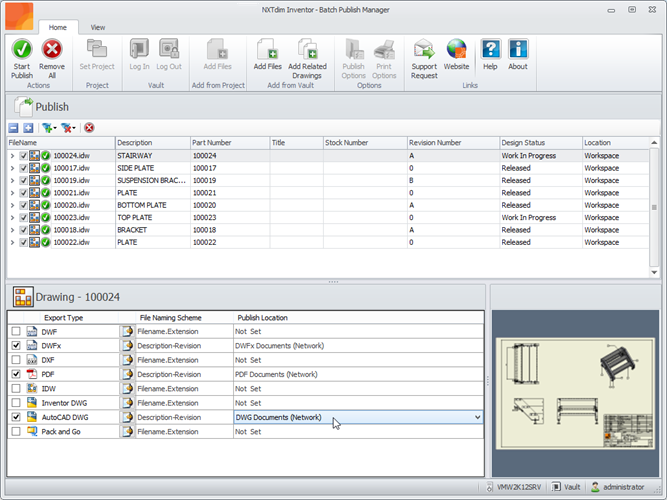Enable the DXF export type checkbox
This screenshot has width=667, height=500.
[16, 360]
